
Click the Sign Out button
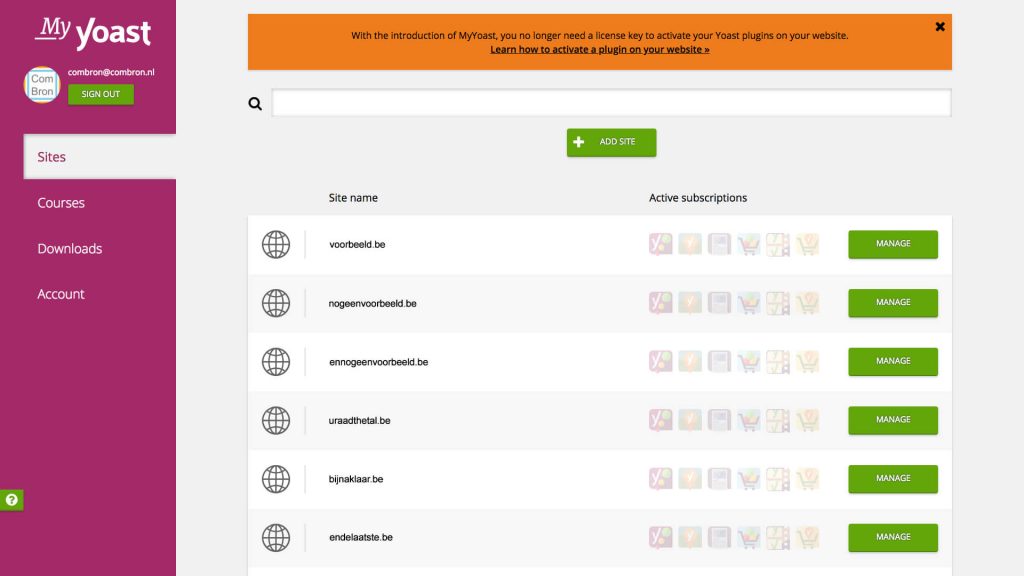coord(101,94)
